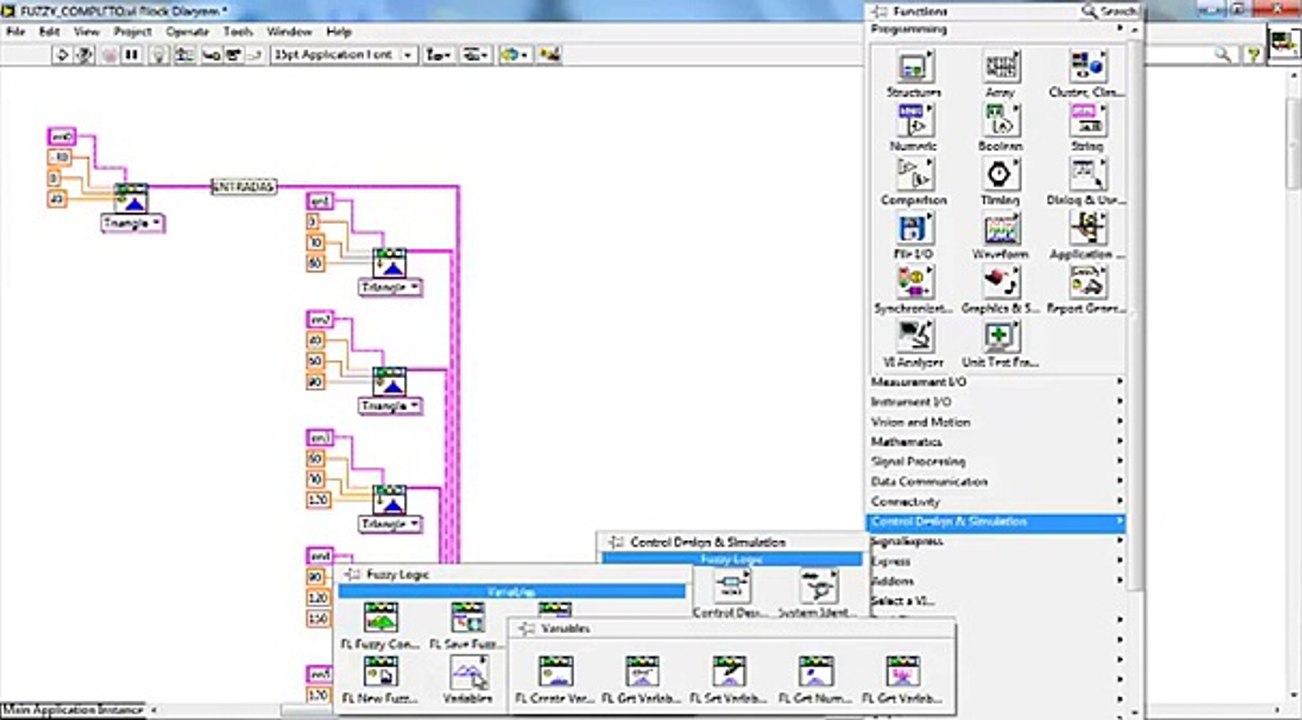Open the File menu
1302x720 pixels.
pos(15,32)
